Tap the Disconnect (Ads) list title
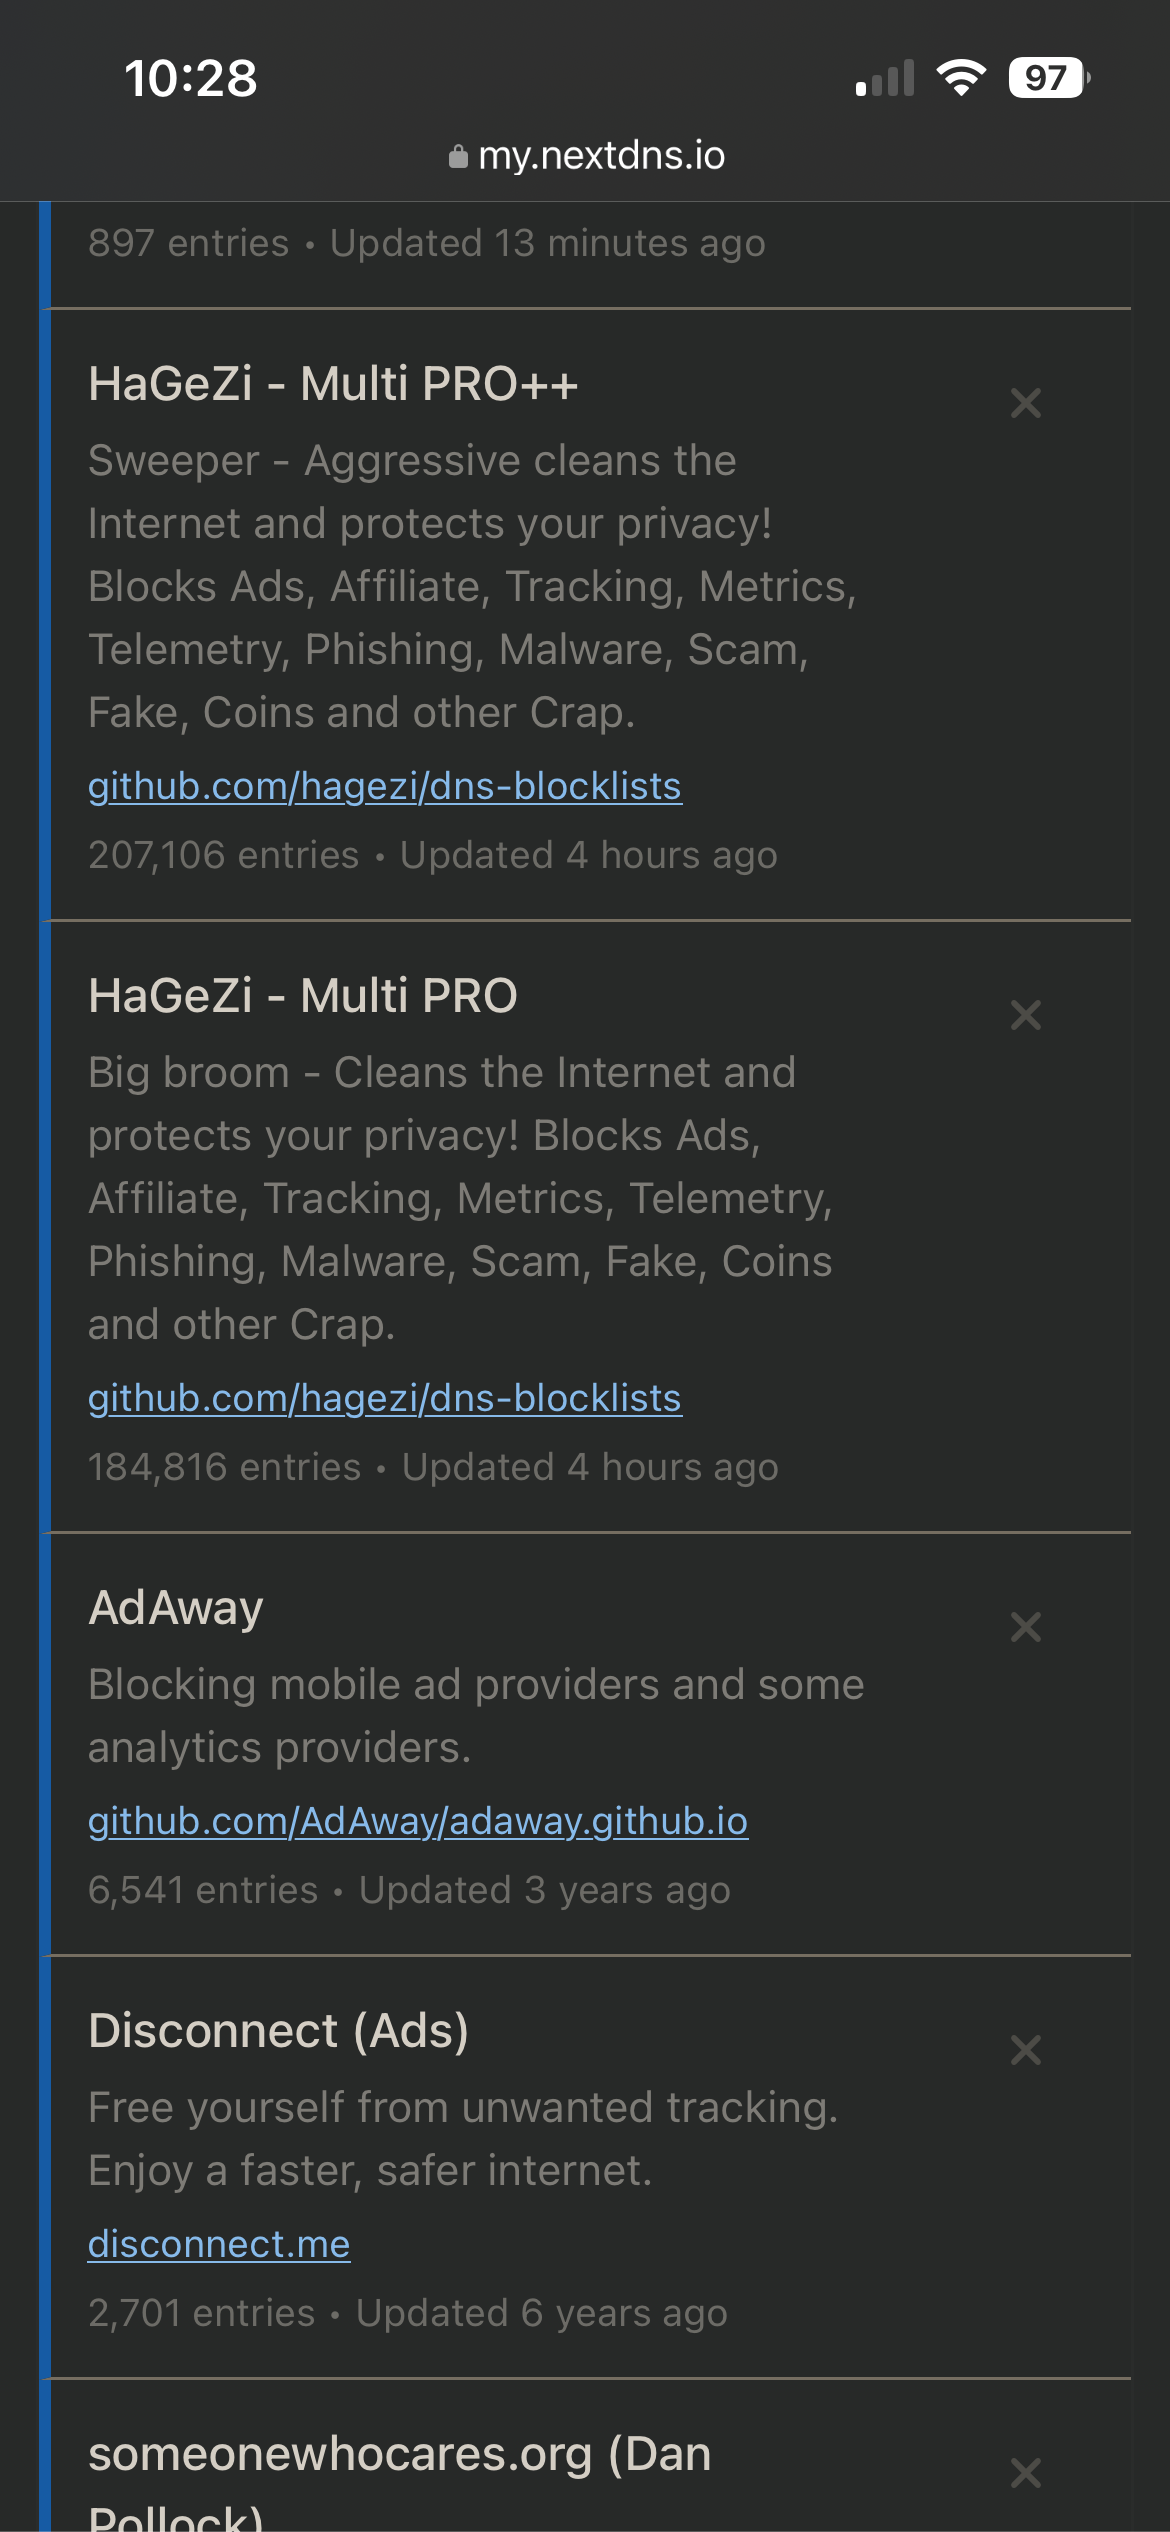 [x=279, y=2032]
